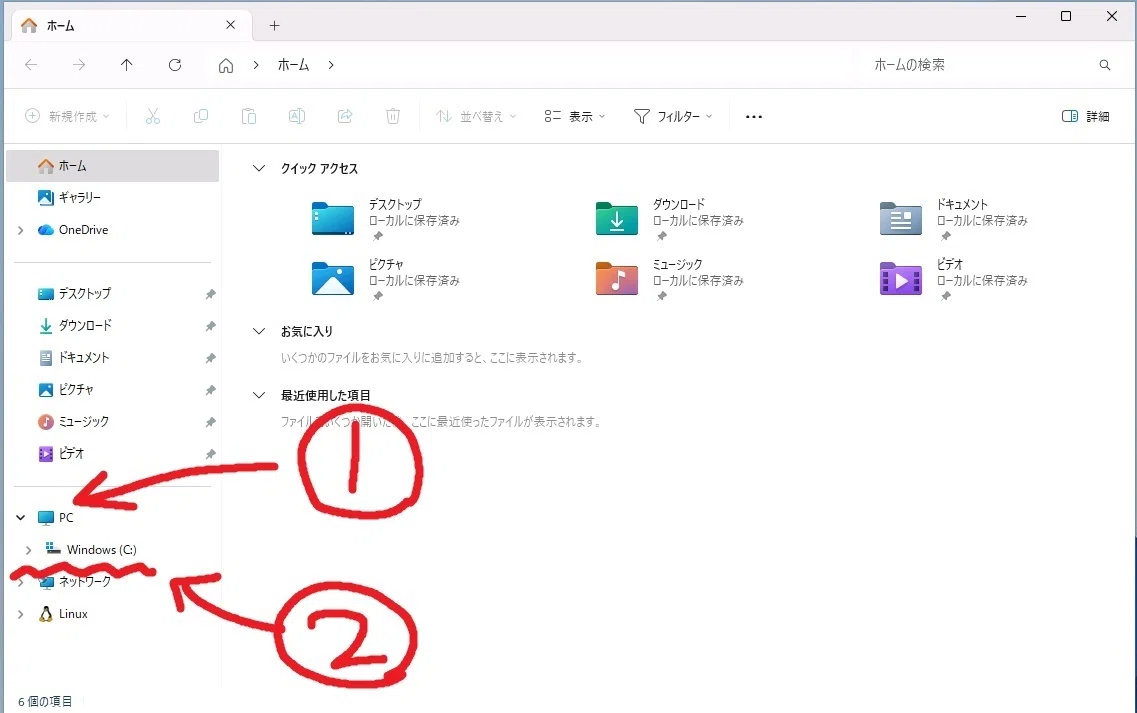Click pin icon next to sidebar デスクトップ
This screenshot has width=1137, height=713.
210,294
